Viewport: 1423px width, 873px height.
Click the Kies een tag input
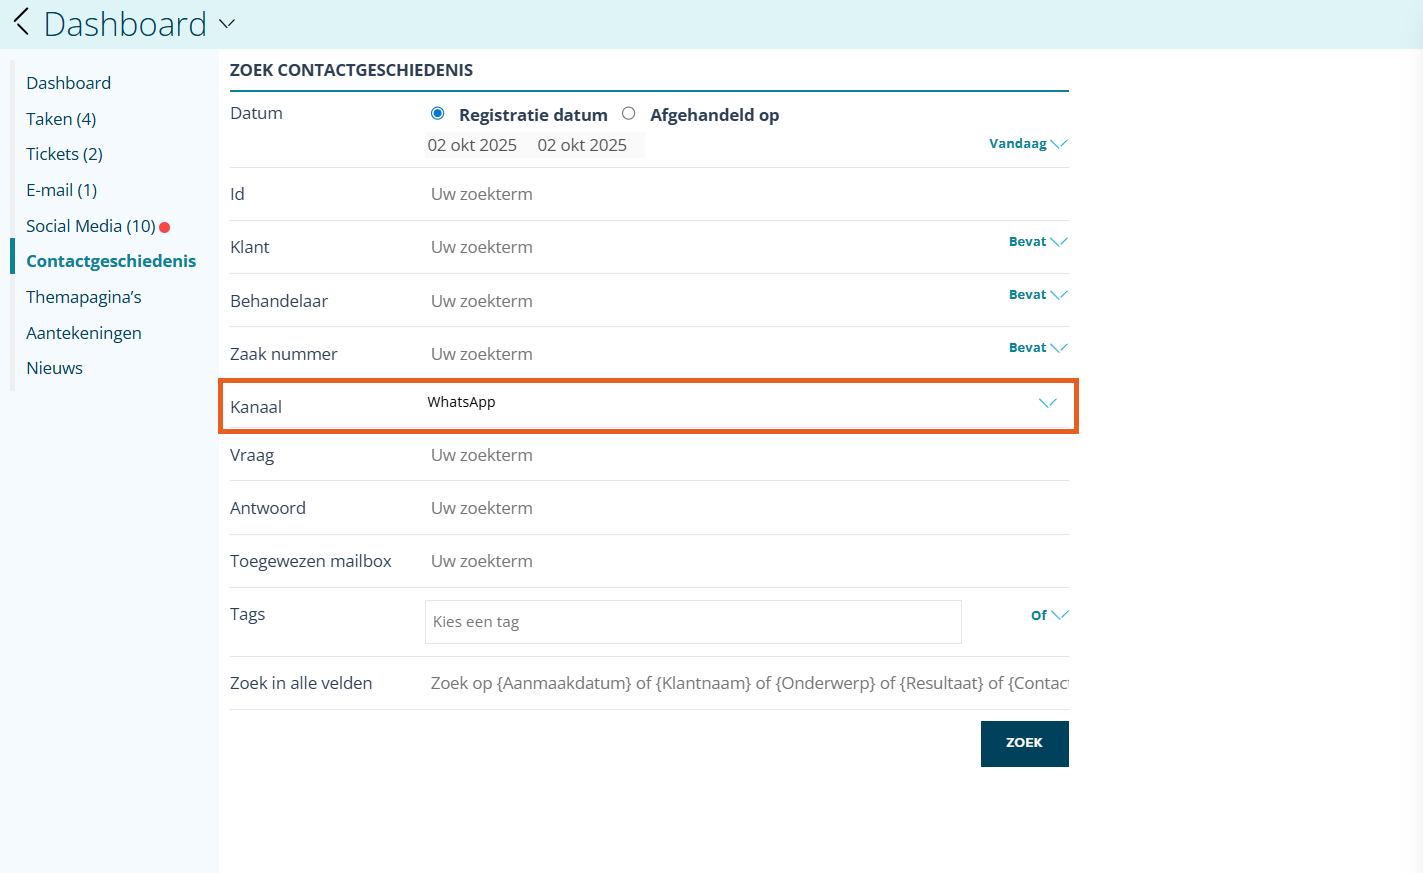[692, 622]
